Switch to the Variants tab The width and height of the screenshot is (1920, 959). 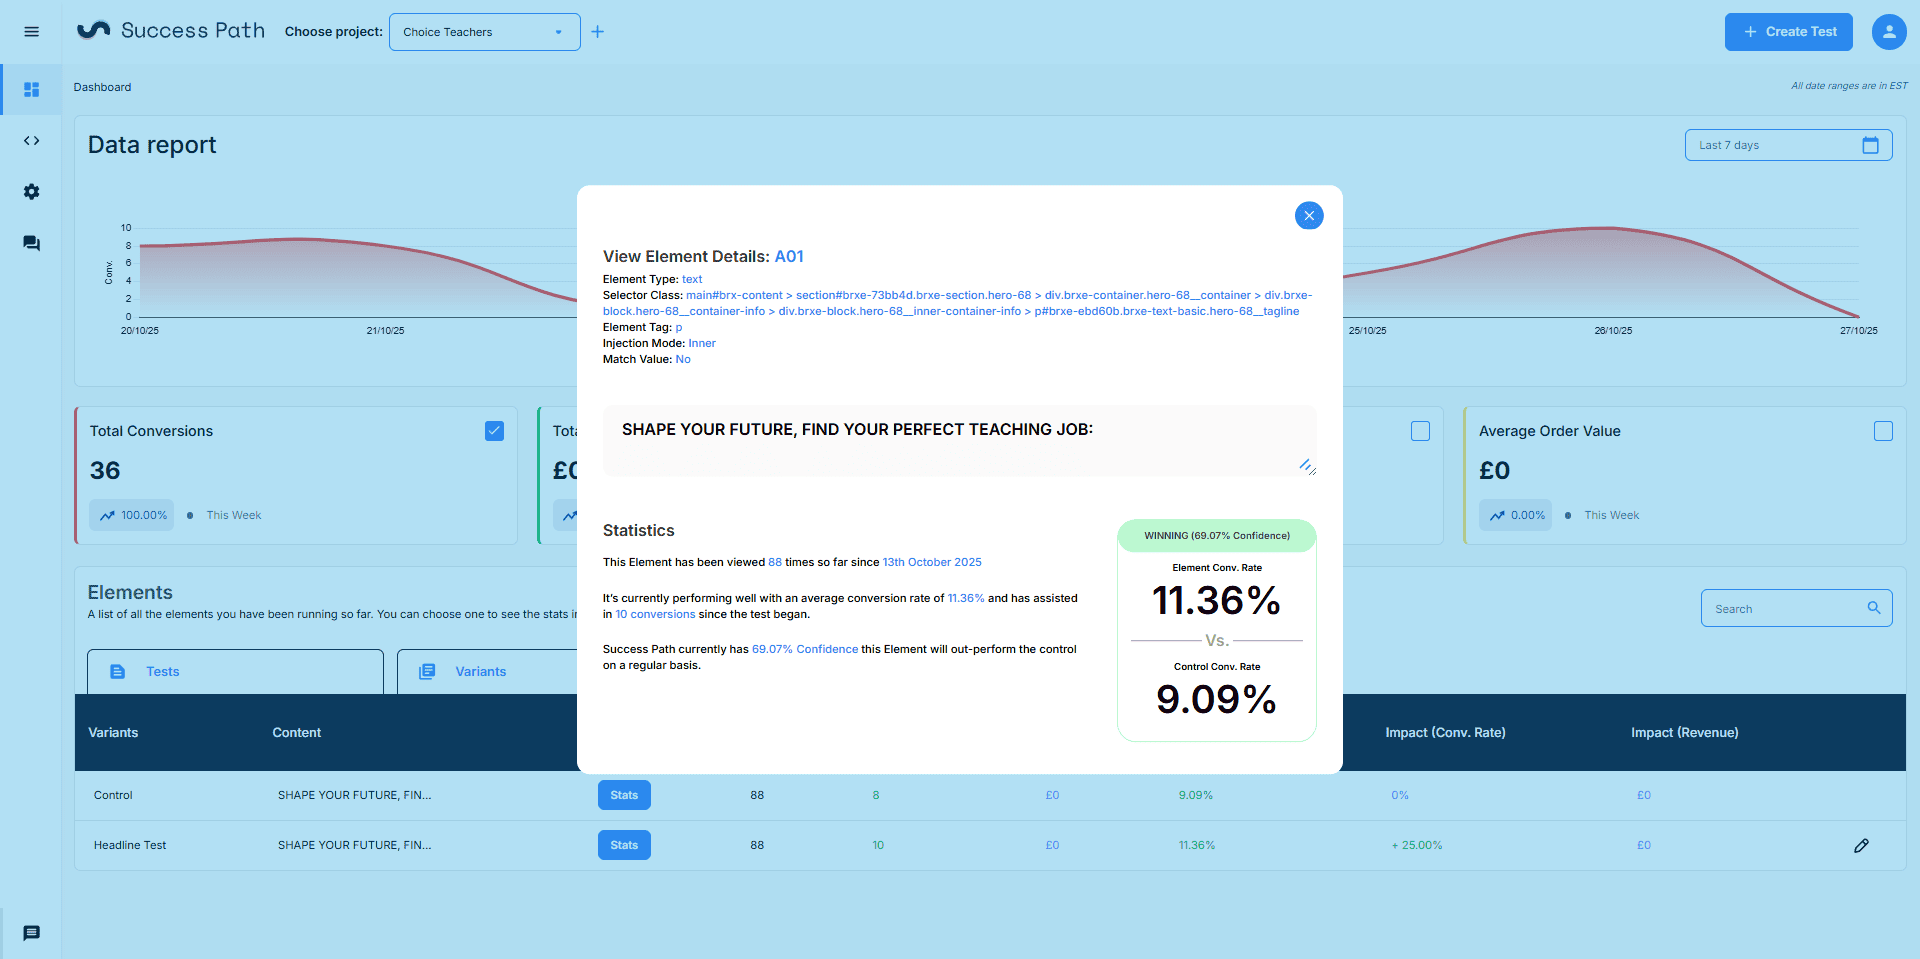pos(481,672)
